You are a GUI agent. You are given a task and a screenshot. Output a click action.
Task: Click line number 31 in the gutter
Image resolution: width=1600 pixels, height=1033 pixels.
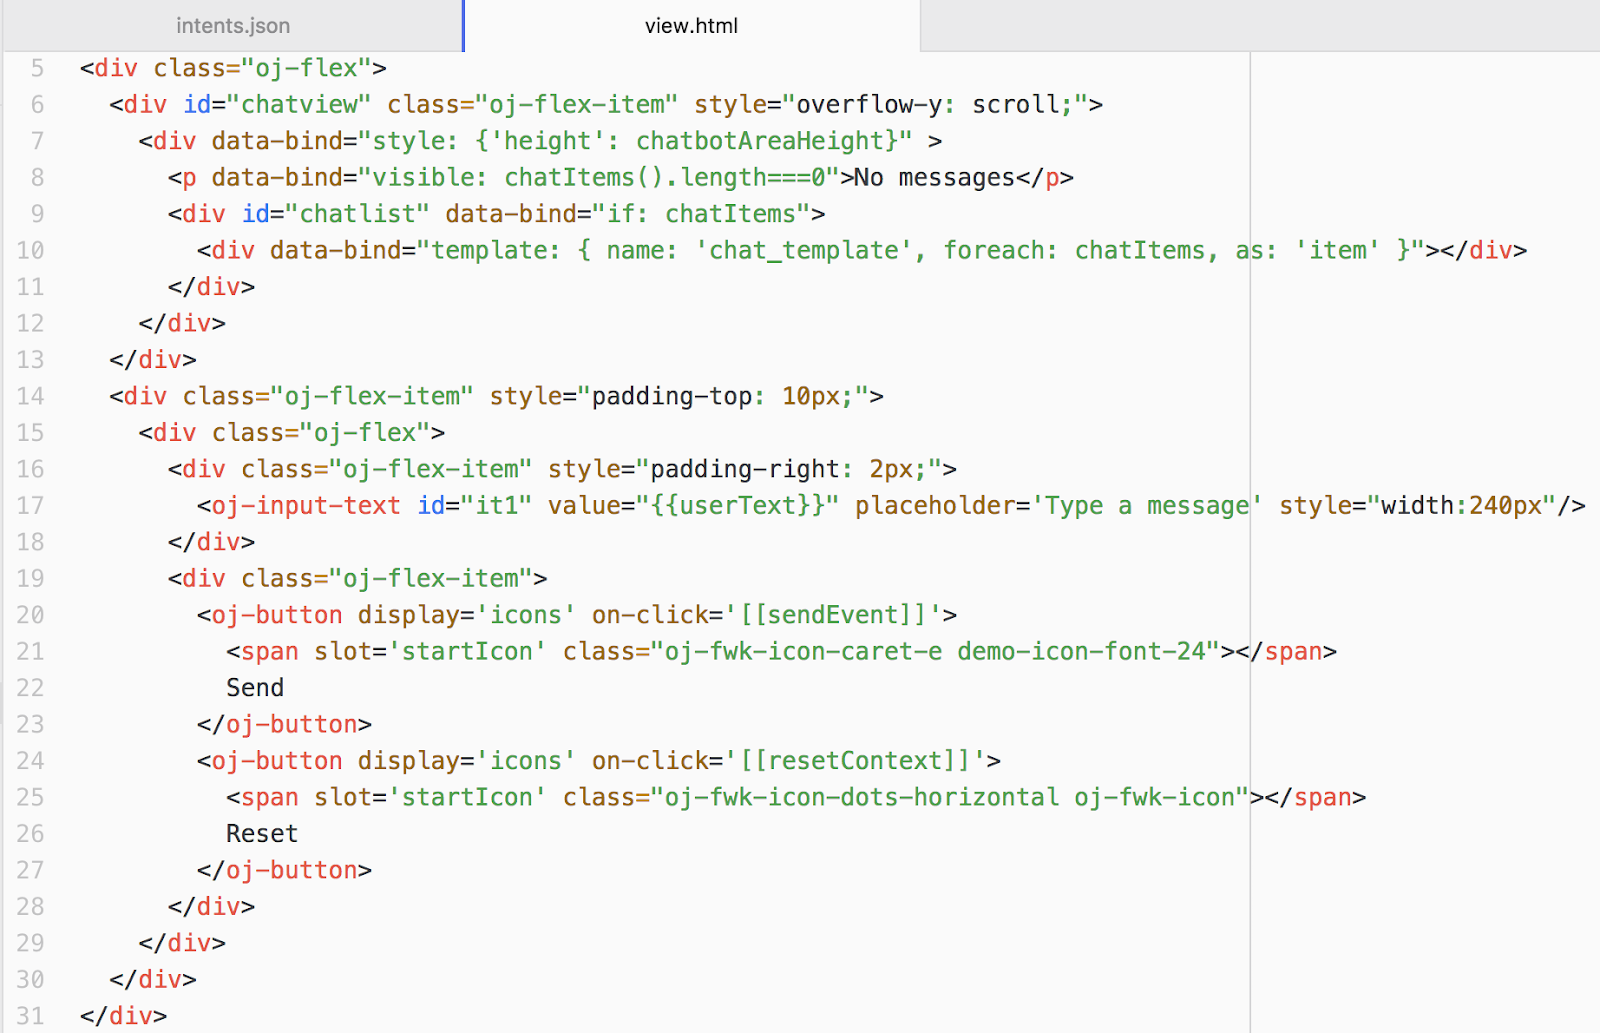pos(31,1015)
